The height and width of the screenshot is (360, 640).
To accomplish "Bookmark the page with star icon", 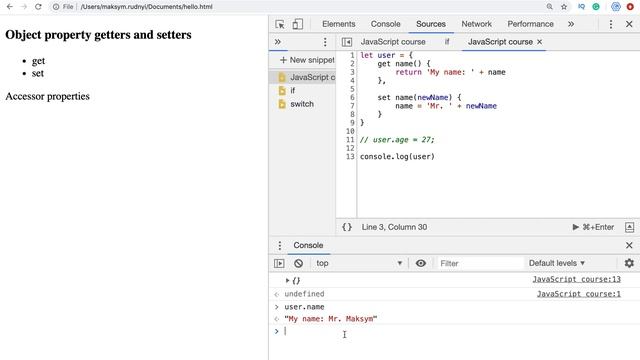I will (x=564, y=7).
